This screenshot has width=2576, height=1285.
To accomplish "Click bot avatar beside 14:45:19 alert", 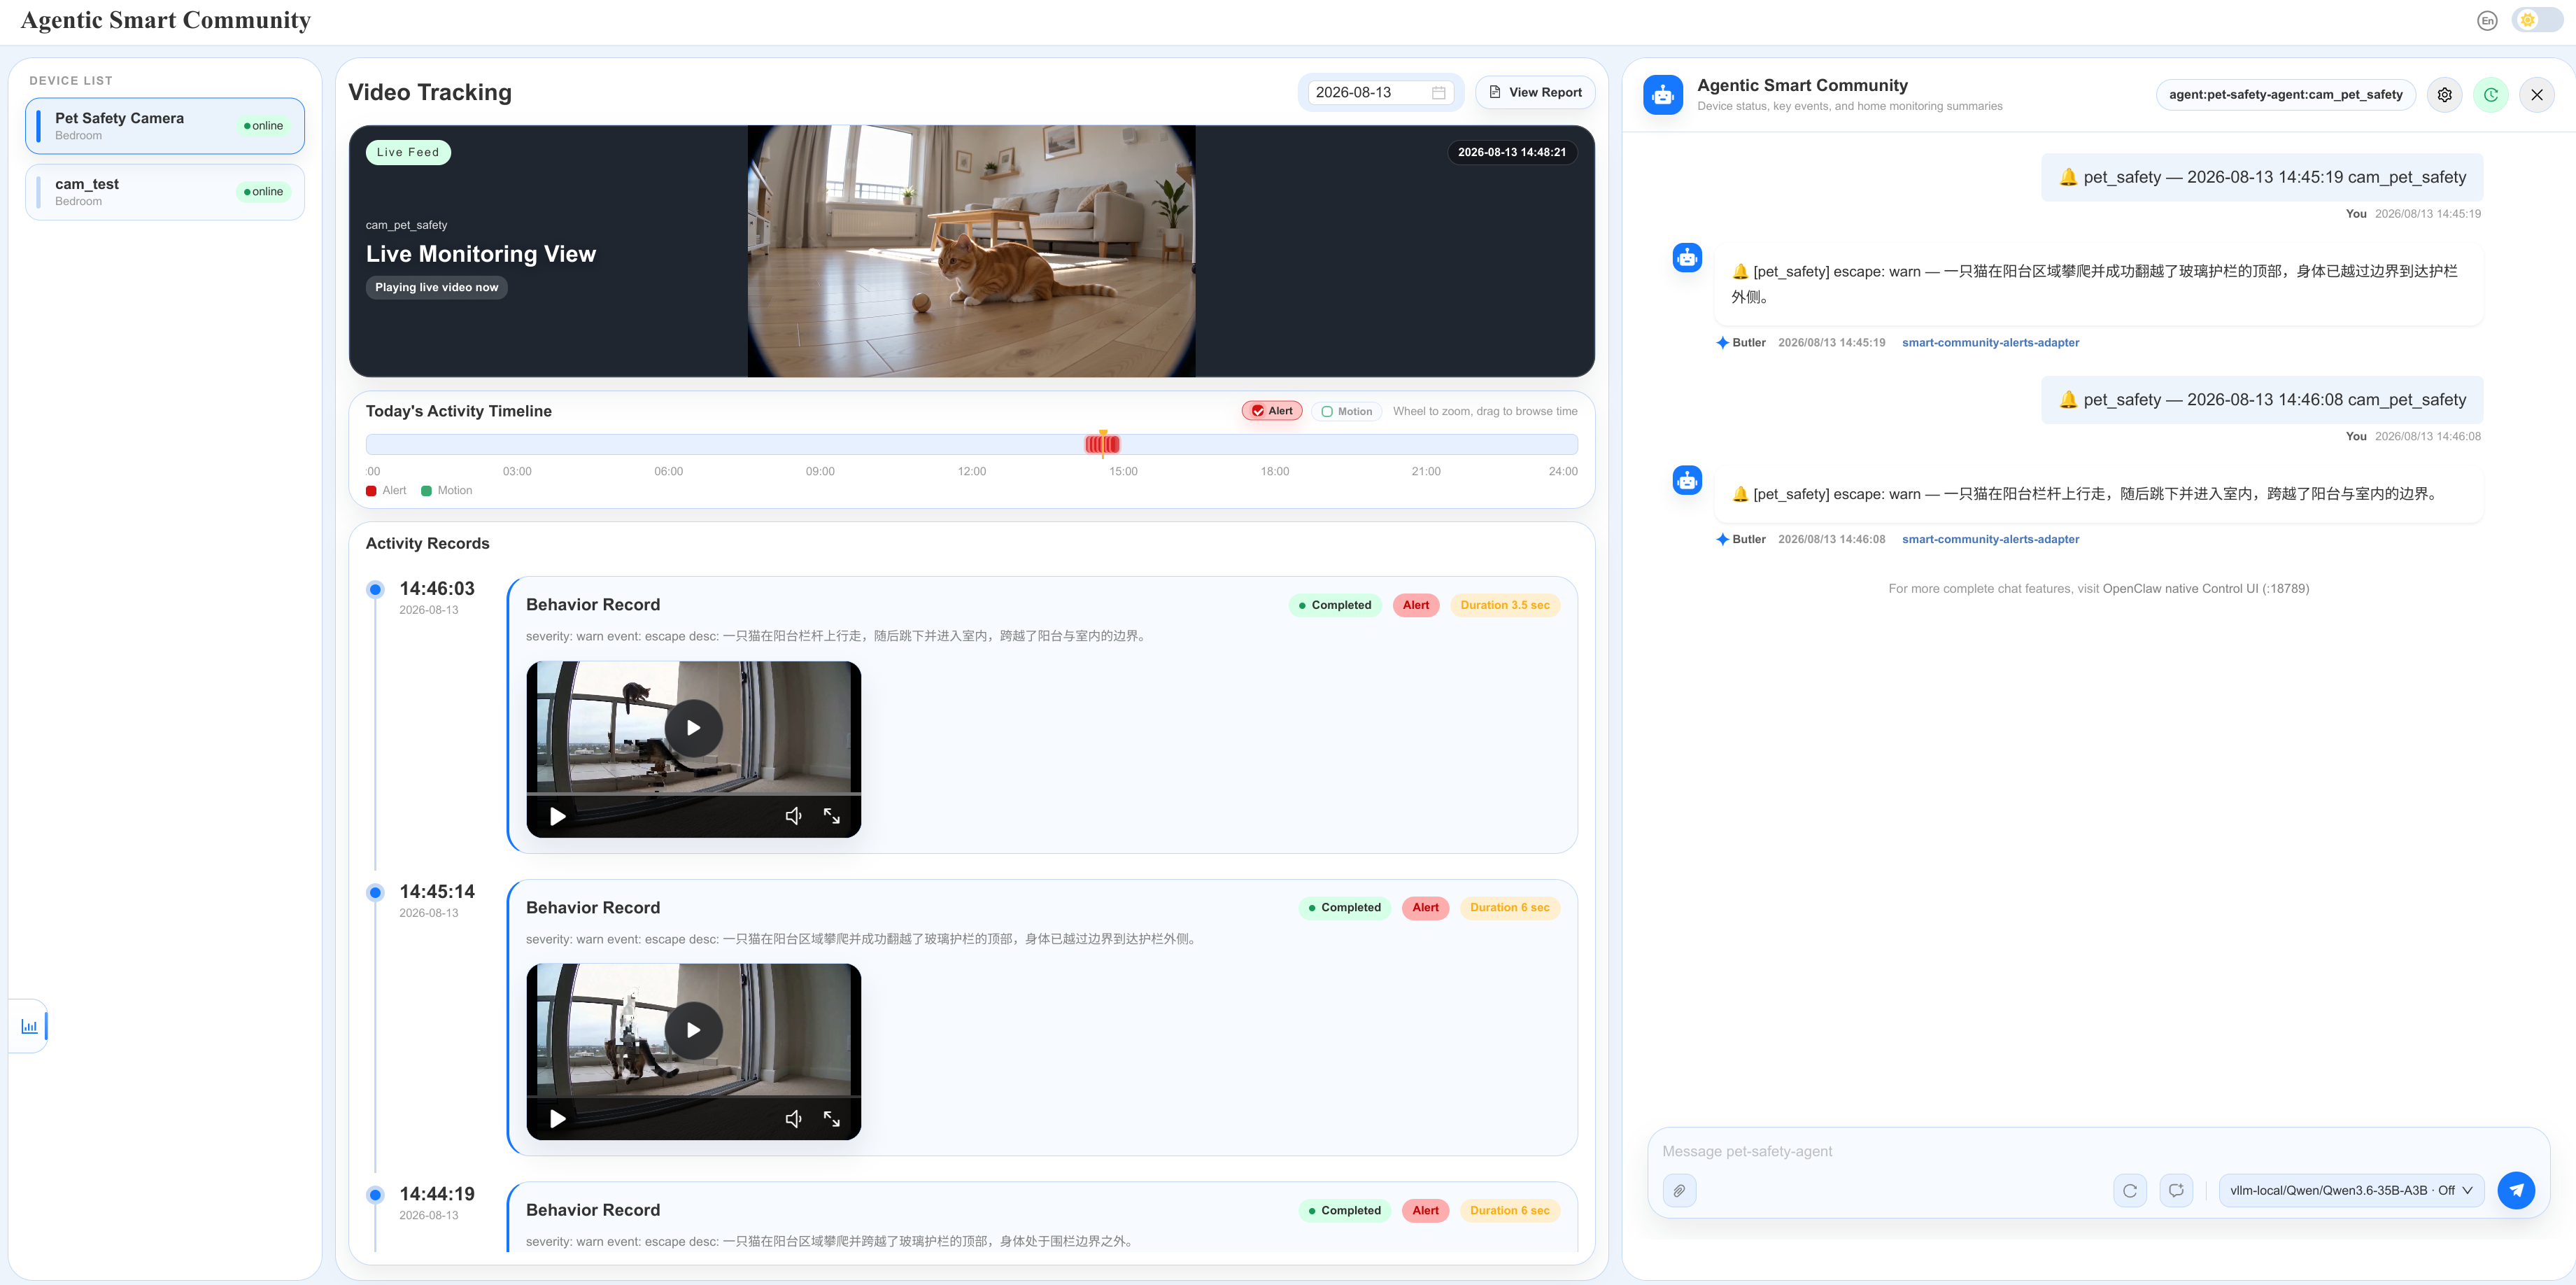I will tap(1687, 258).
